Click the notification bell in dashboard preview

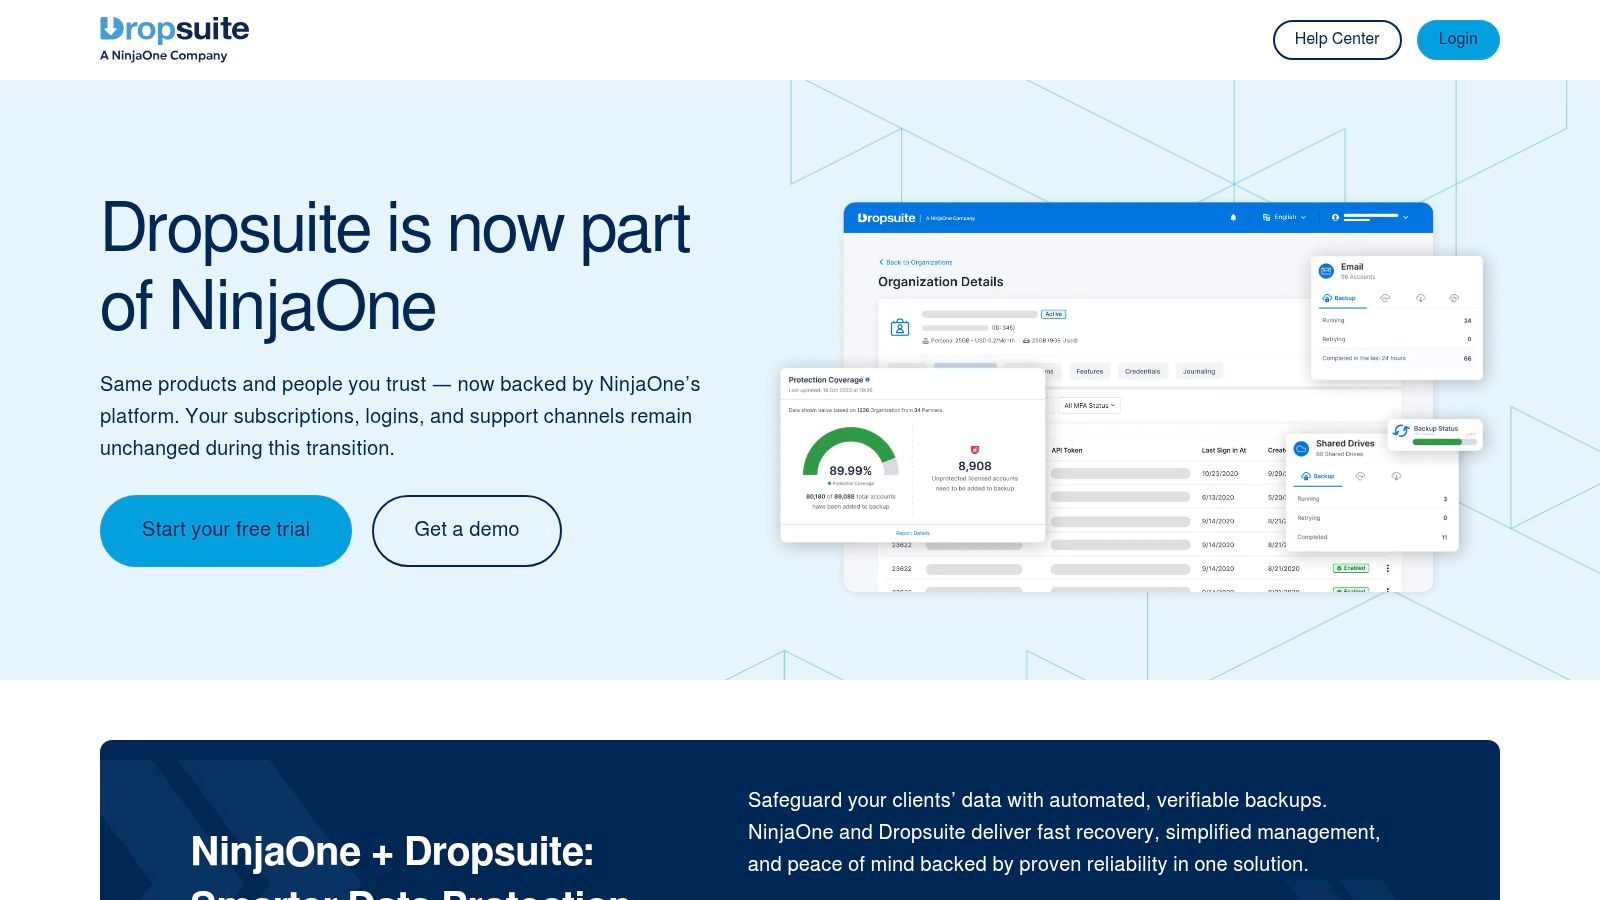pos(1233,217)
